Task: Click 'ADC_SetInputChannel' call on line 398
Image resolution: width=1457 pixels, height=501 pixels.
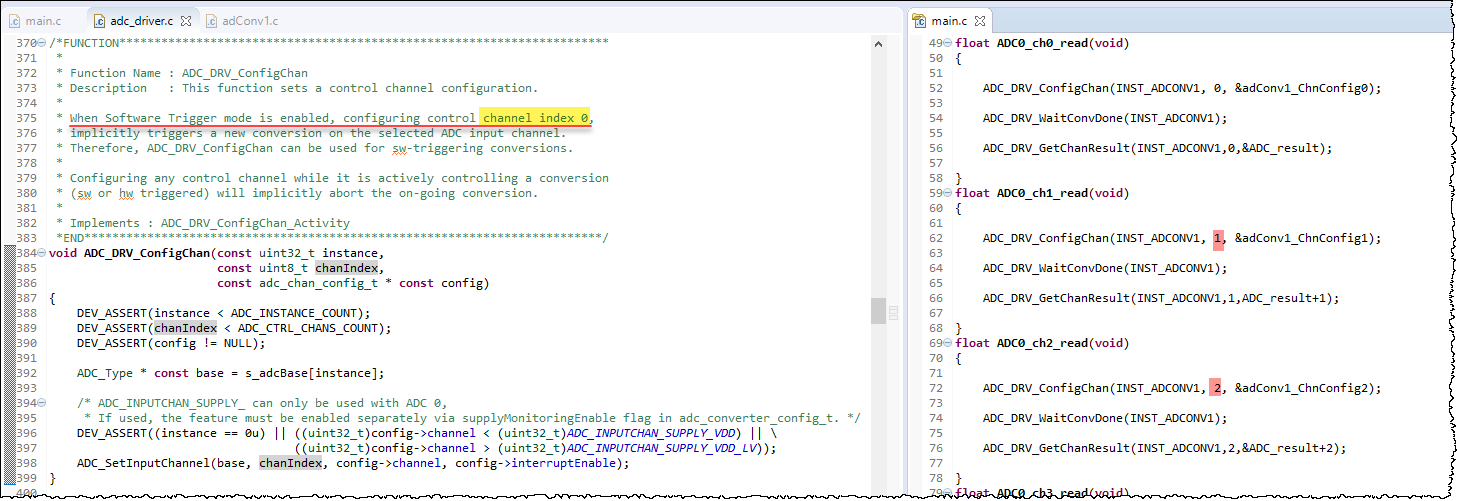Action: pos(143,463)
